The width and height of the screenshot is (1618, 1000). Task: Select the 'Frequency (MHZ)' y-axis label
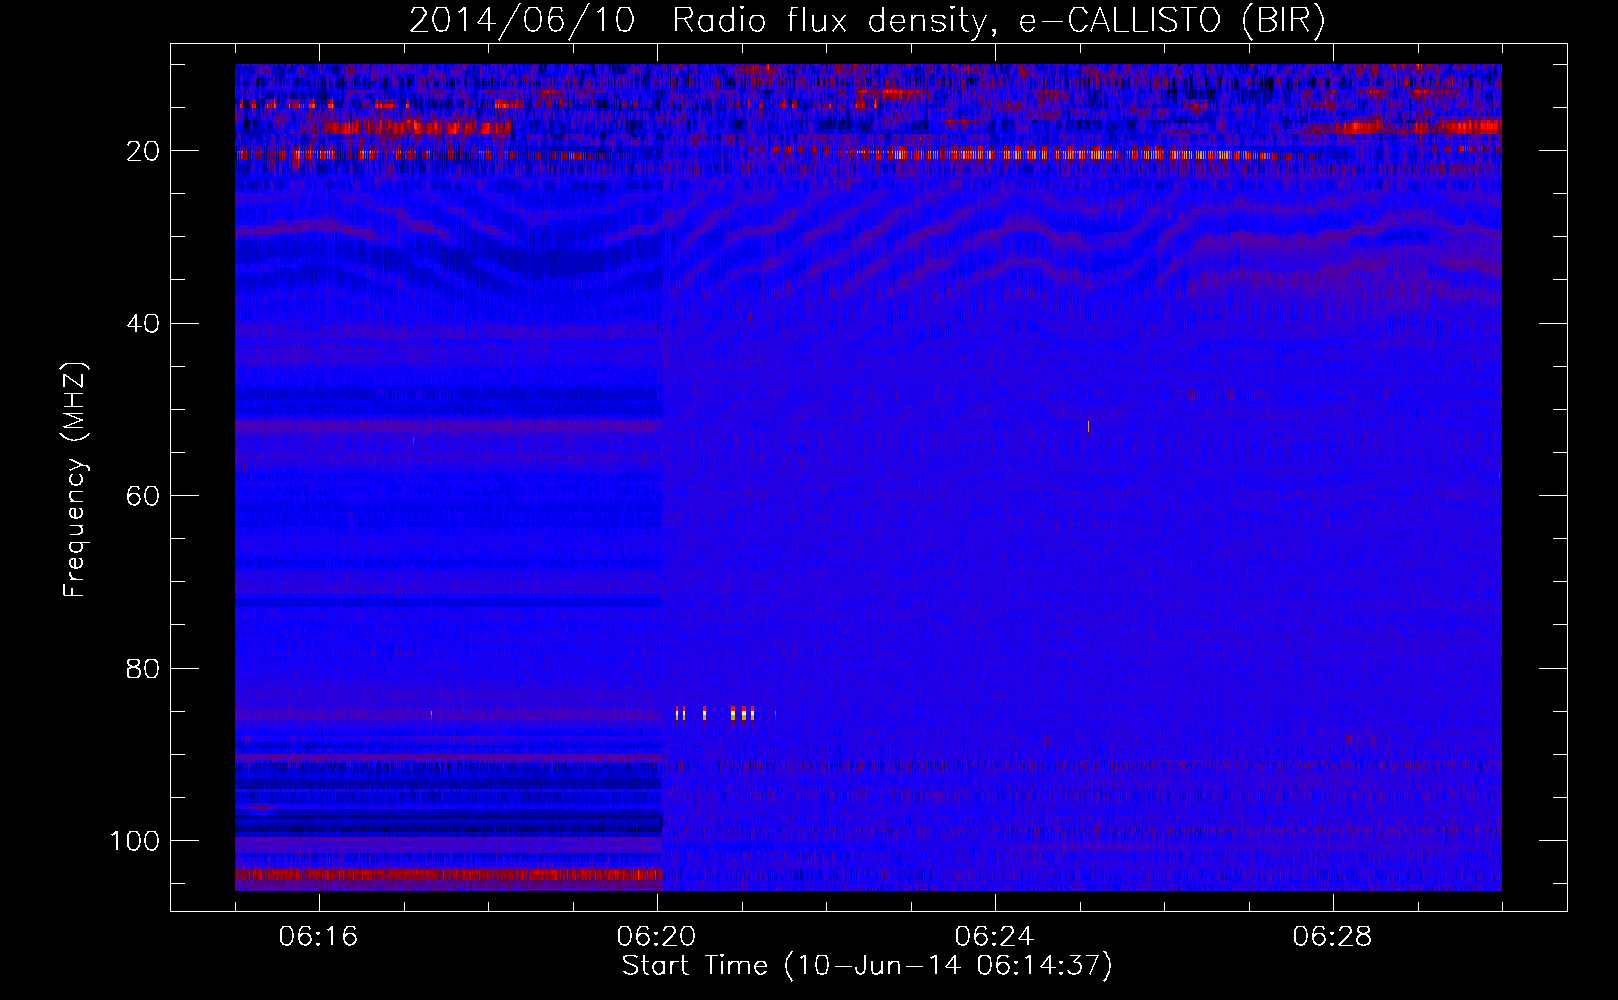click(75, 480)
